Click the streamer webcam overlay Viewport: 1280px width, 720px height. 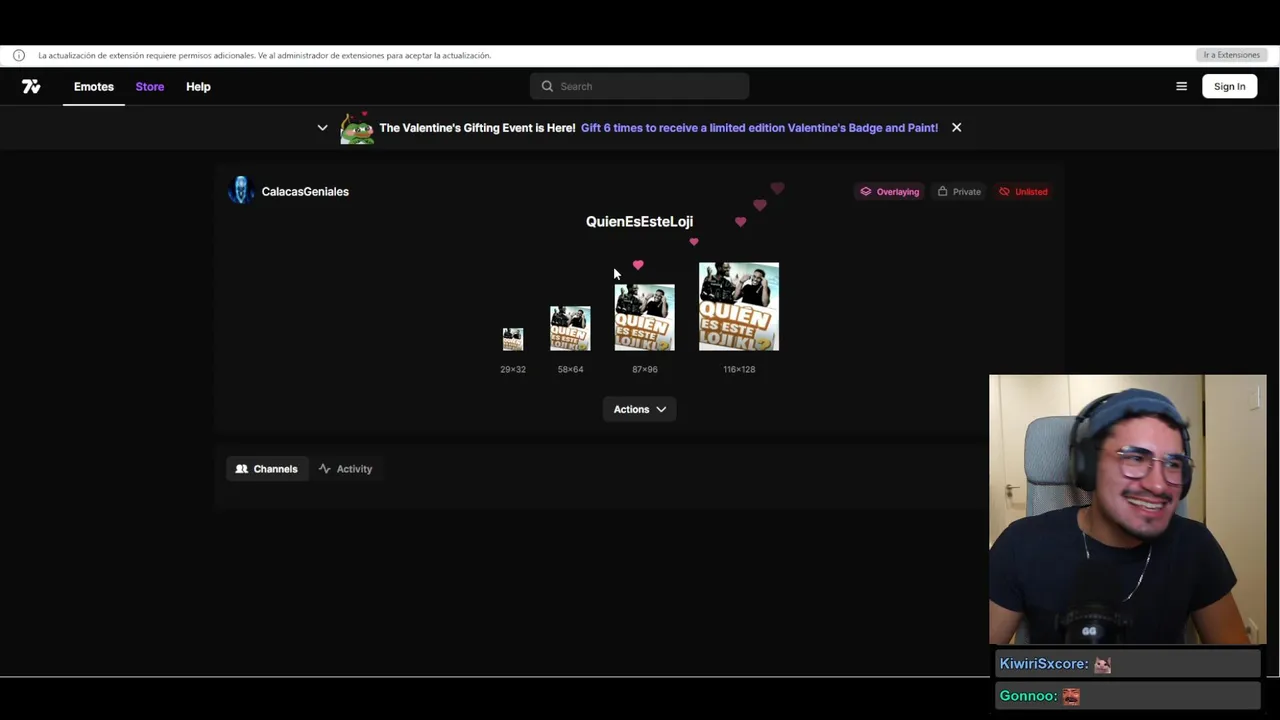point(1128,510)
